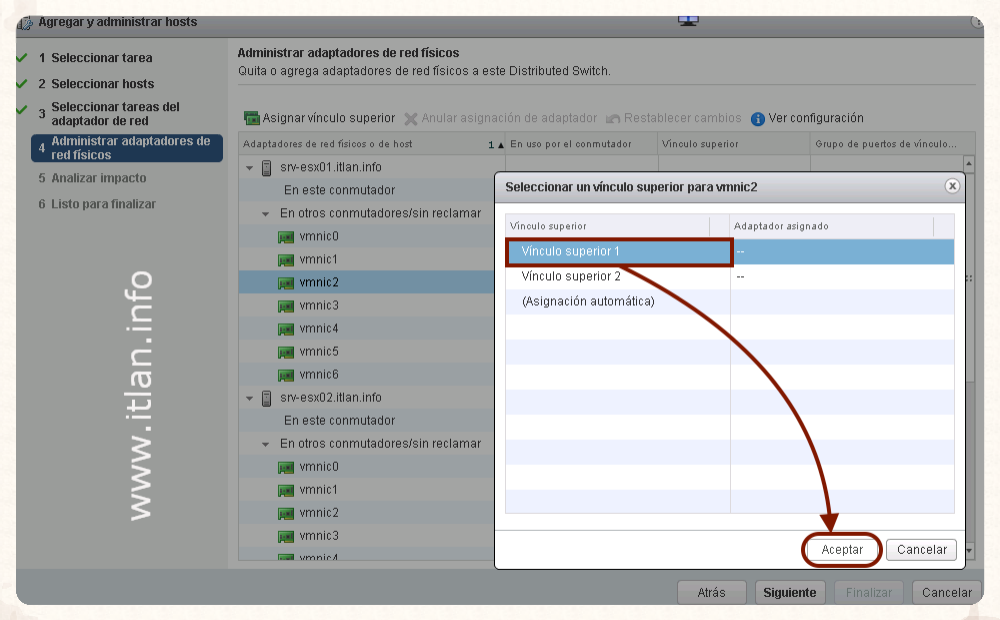The width and height of the screenshot is (1000, 620).
Task: Go to wizard step 1 Seleccionar tarea
Action: click(x=95, y=58)
